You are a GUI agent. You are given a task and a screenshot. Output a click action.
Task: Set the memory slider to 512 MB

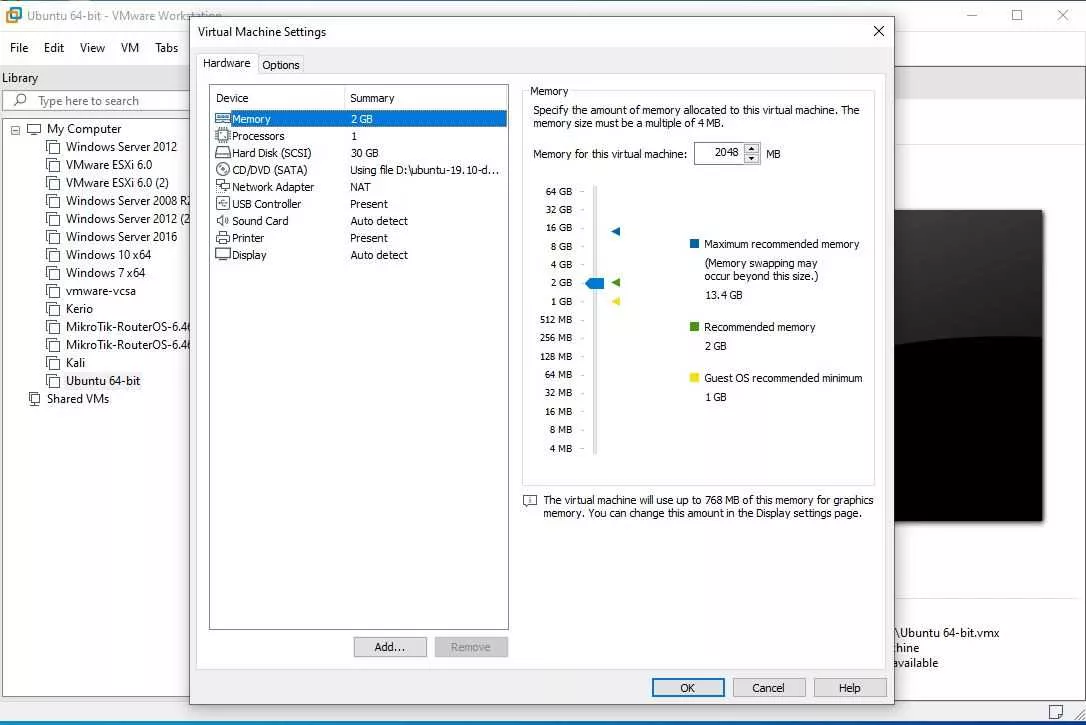pos(595,319)
